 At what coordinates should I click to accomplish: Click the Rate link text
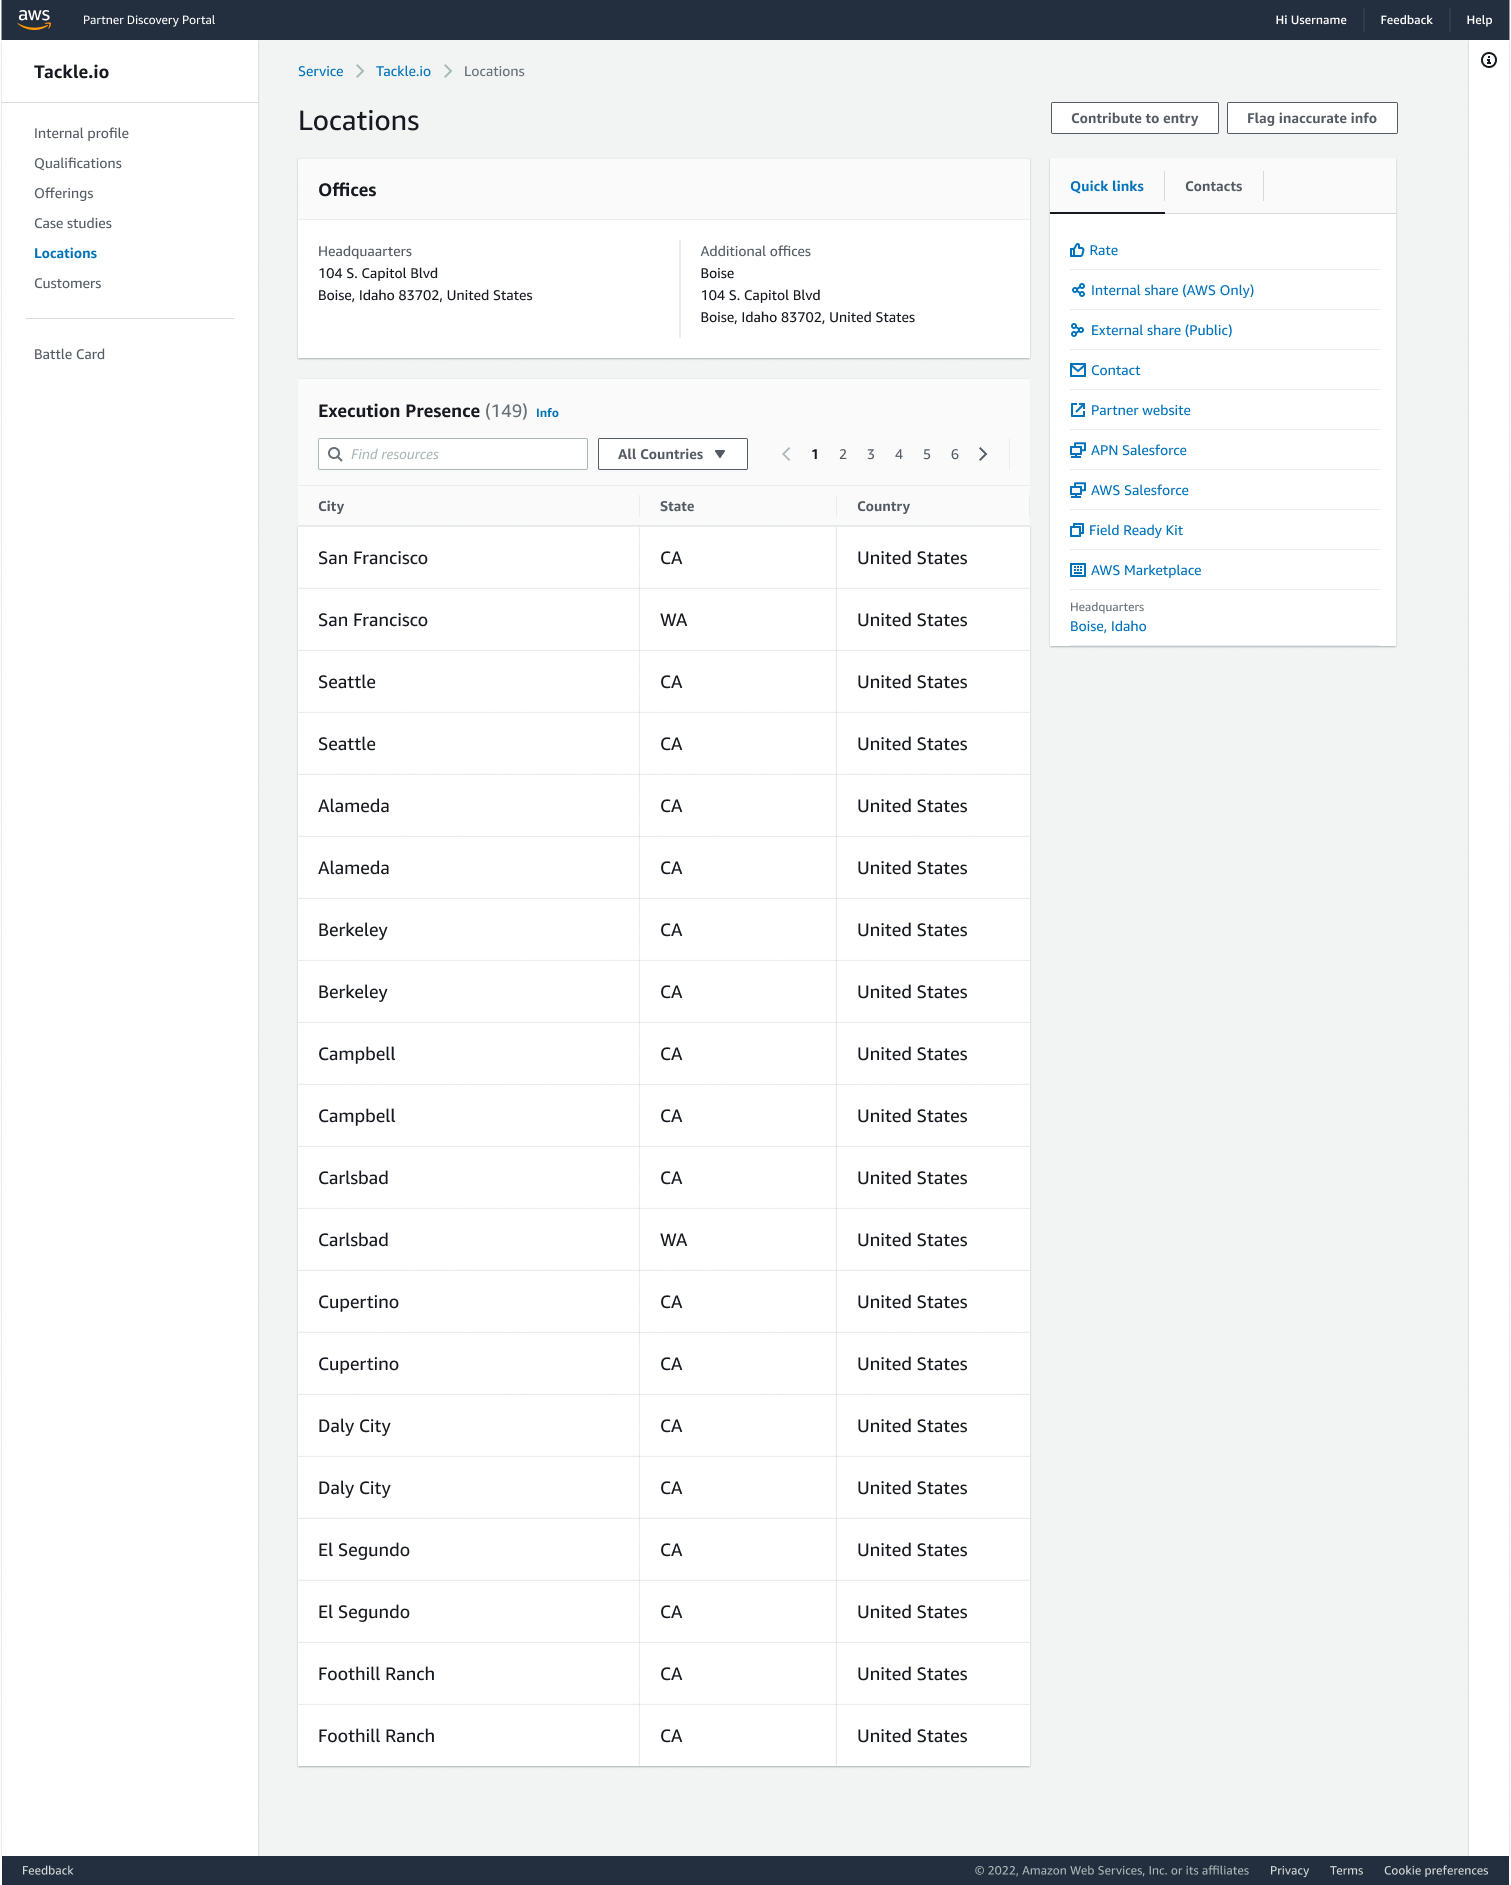[1104, 250]
